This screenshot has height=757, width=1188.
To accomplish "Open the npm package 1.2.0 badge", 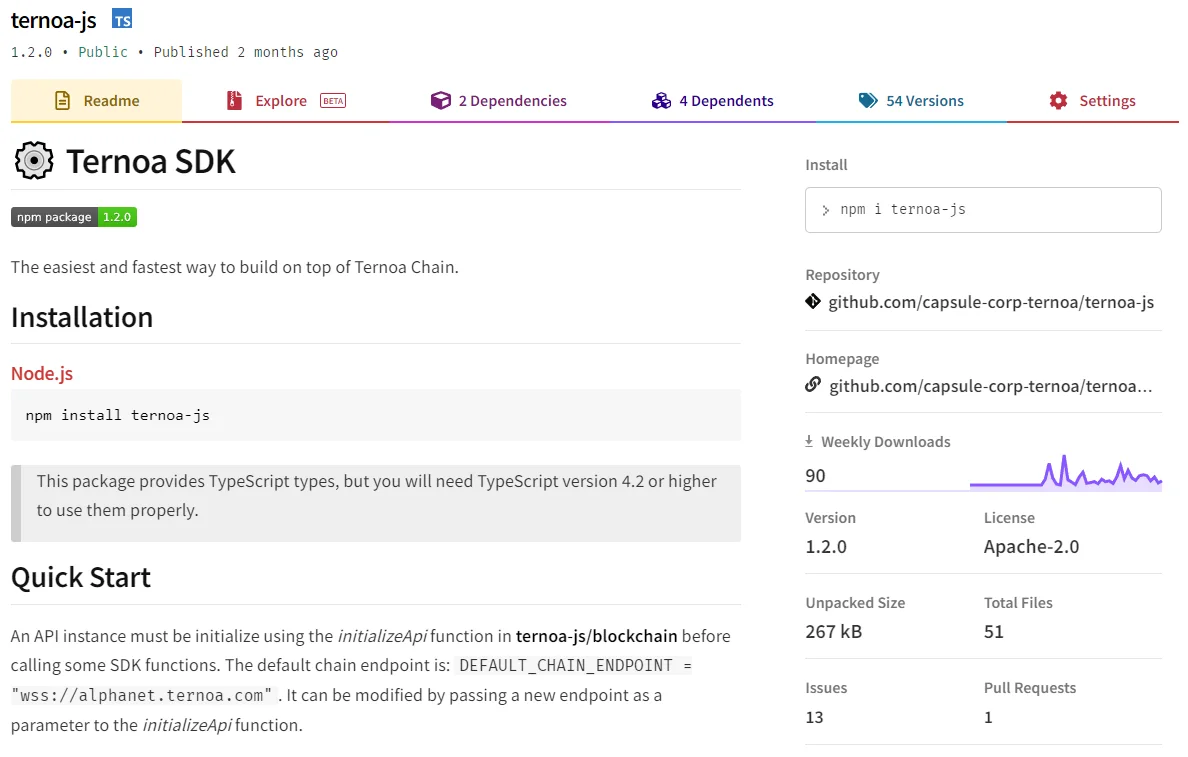I will pyautogui.click(x=73, y=217).
